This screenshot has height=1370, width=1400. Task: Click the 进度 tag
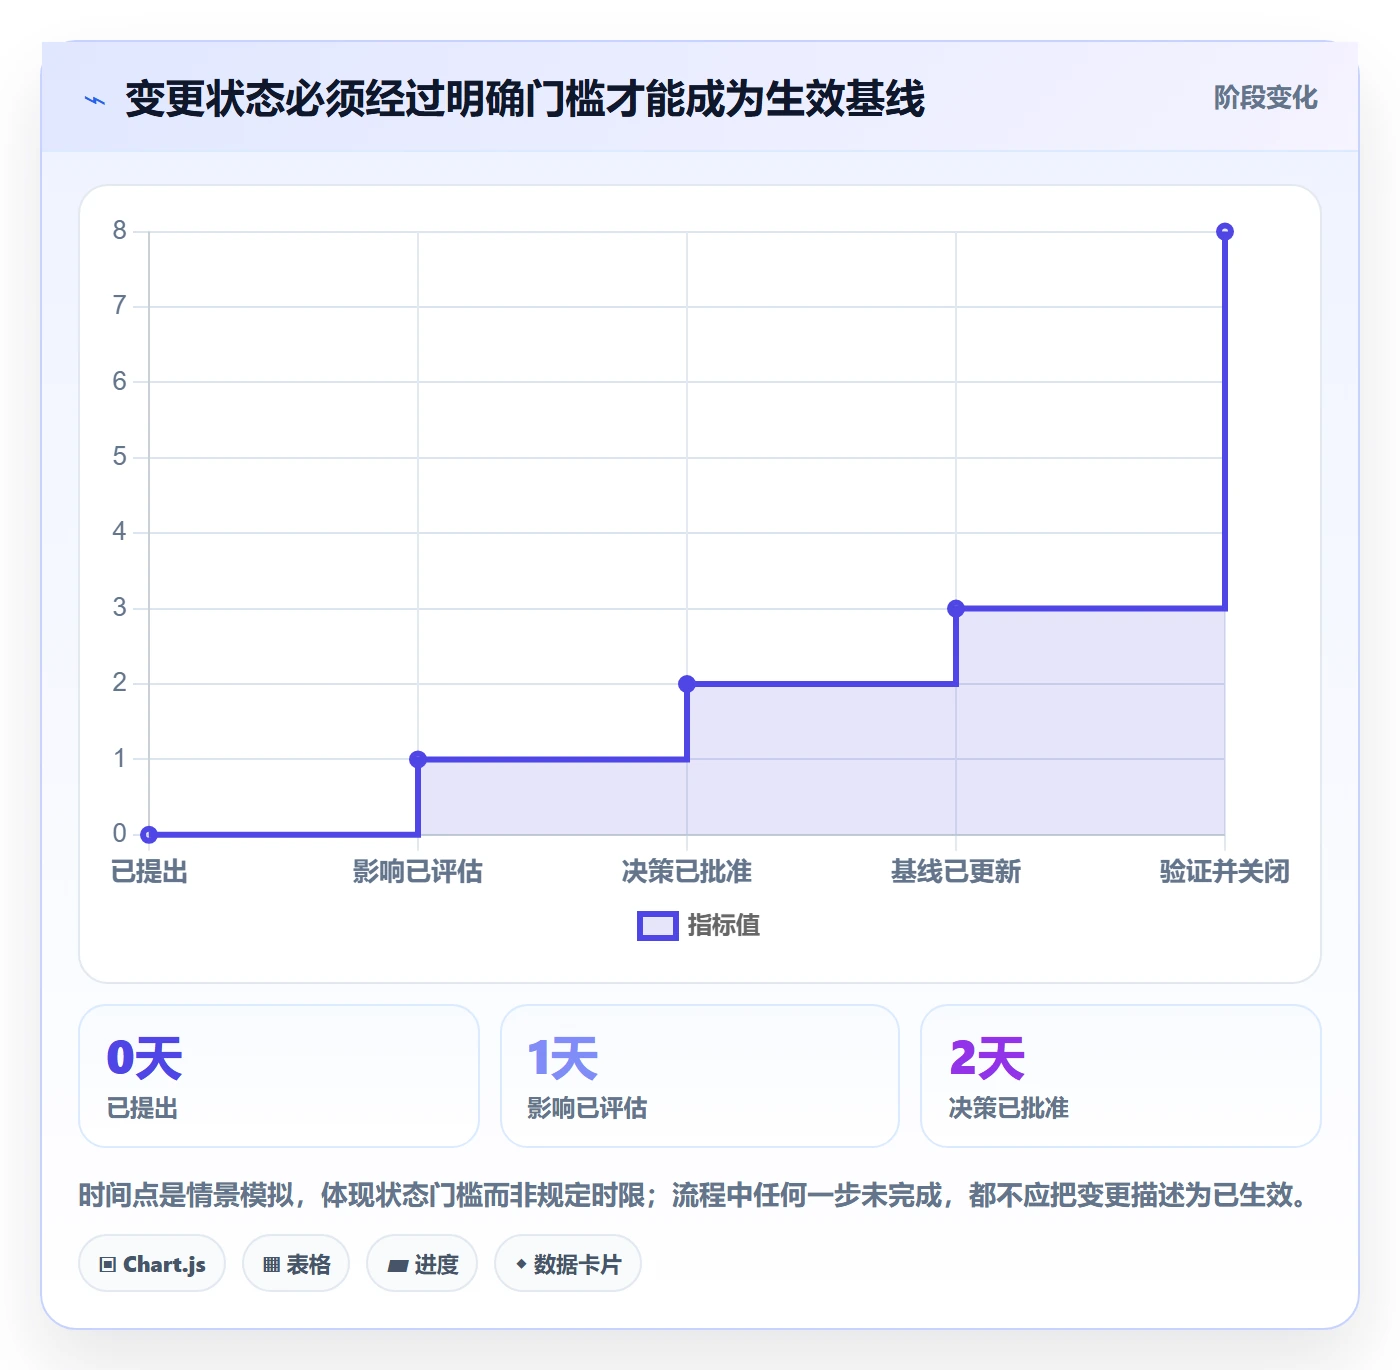point(422,1264)
